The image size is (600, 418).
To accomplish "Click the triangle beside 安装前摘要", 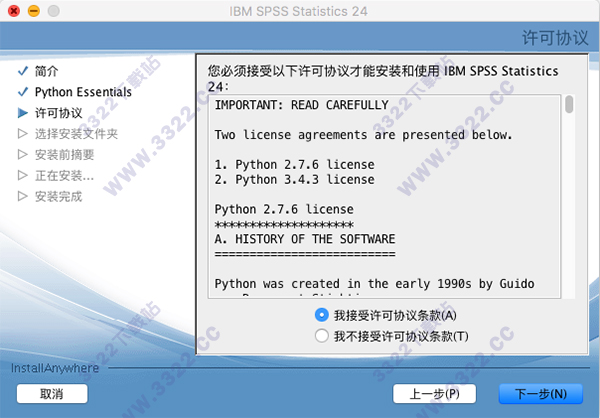I will [23, 155].
